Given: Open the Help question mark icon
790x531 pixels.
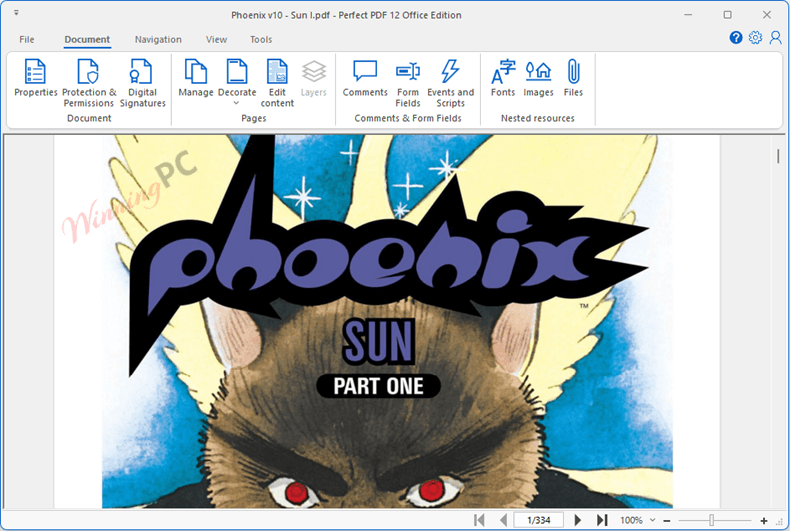Looking at the screenshot, I should 736,38.
